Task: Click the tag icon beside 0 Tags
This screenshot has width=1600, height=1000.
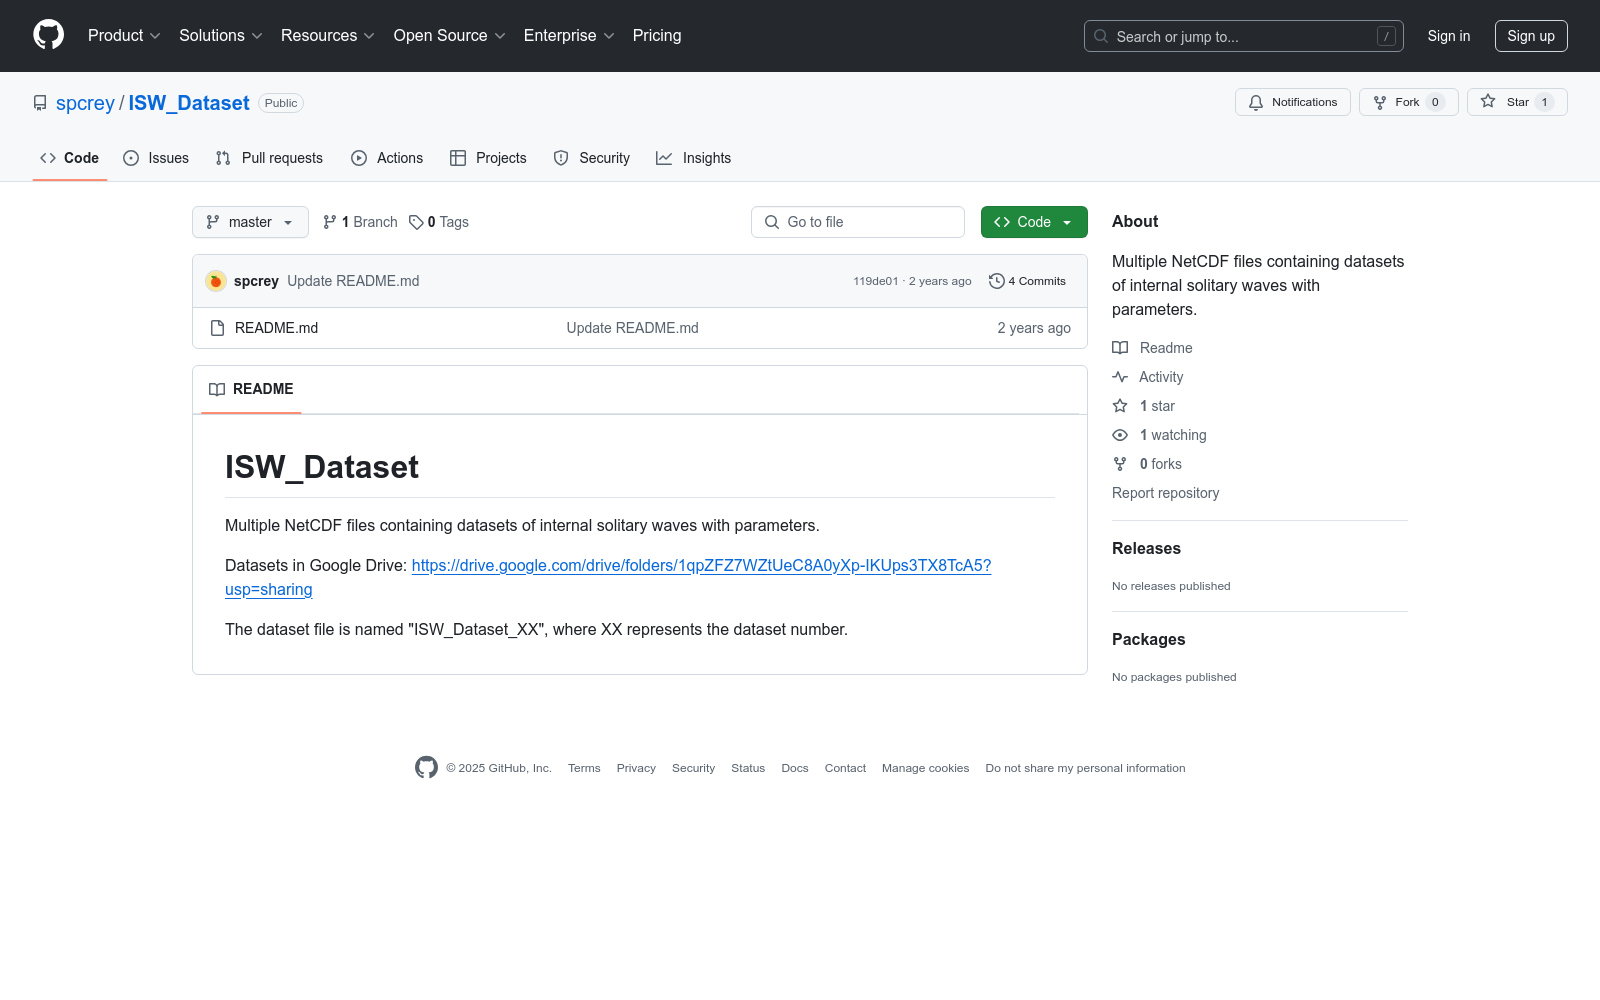Action: [x=416, y=222]
